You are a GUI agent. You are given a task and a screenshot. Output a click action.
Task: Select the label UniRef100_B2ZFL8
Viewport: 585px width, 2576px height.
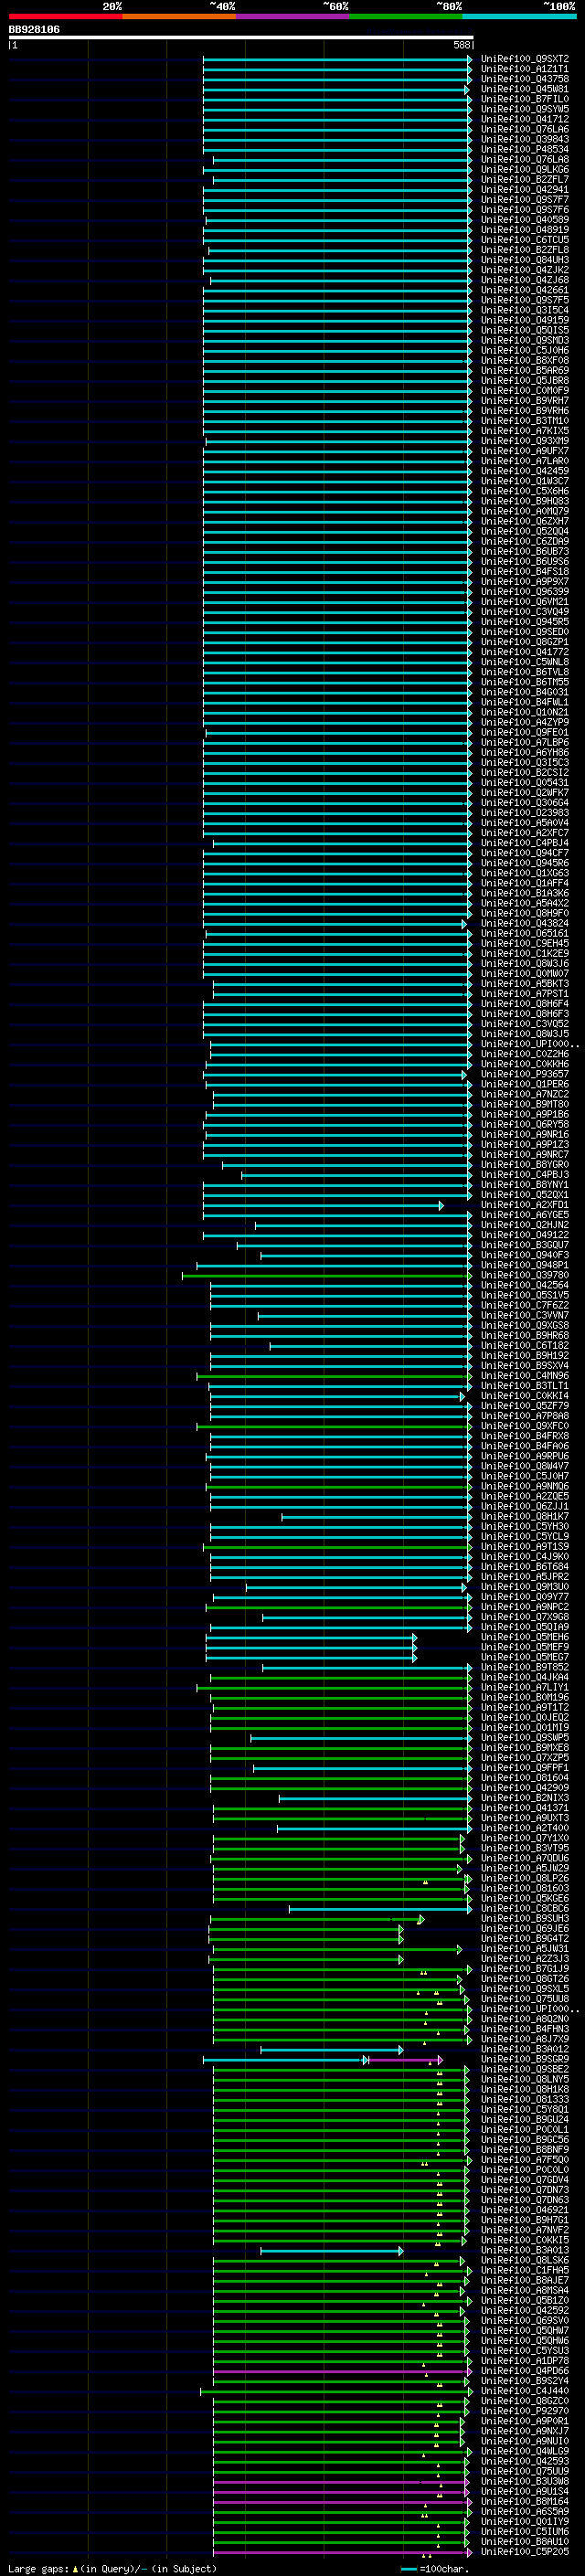tap(525, 250)
